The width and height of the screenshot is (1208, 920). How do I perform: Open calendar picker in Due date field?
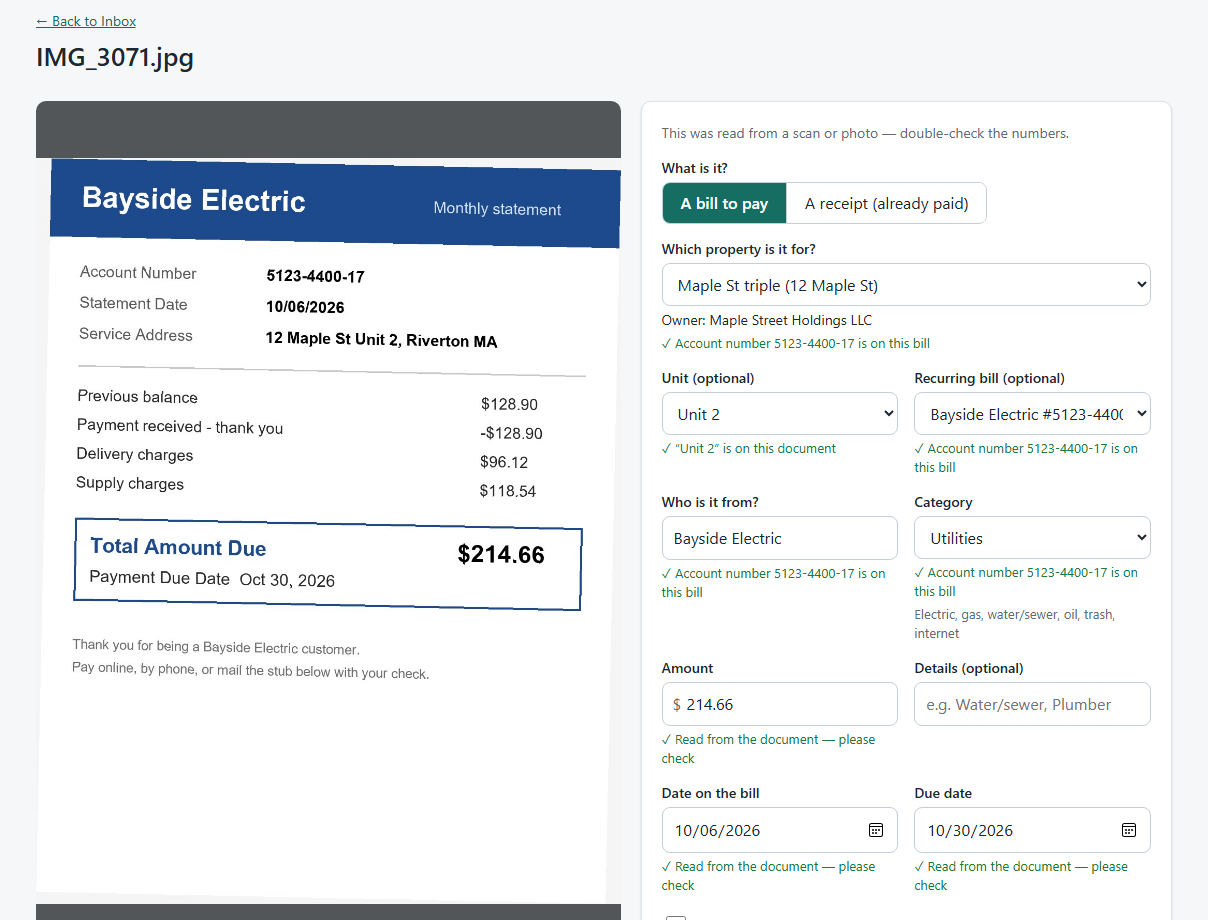point(1129,830)
